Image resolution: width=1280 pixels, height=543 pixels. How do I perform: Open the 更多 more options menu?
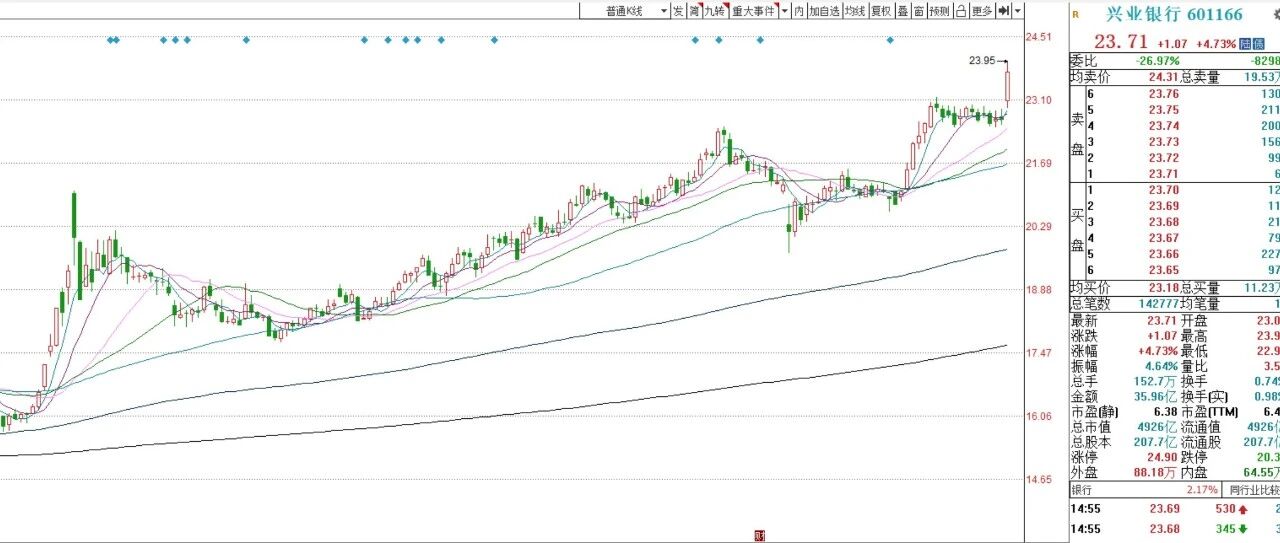pyautogui.click(x=982, y=11)
